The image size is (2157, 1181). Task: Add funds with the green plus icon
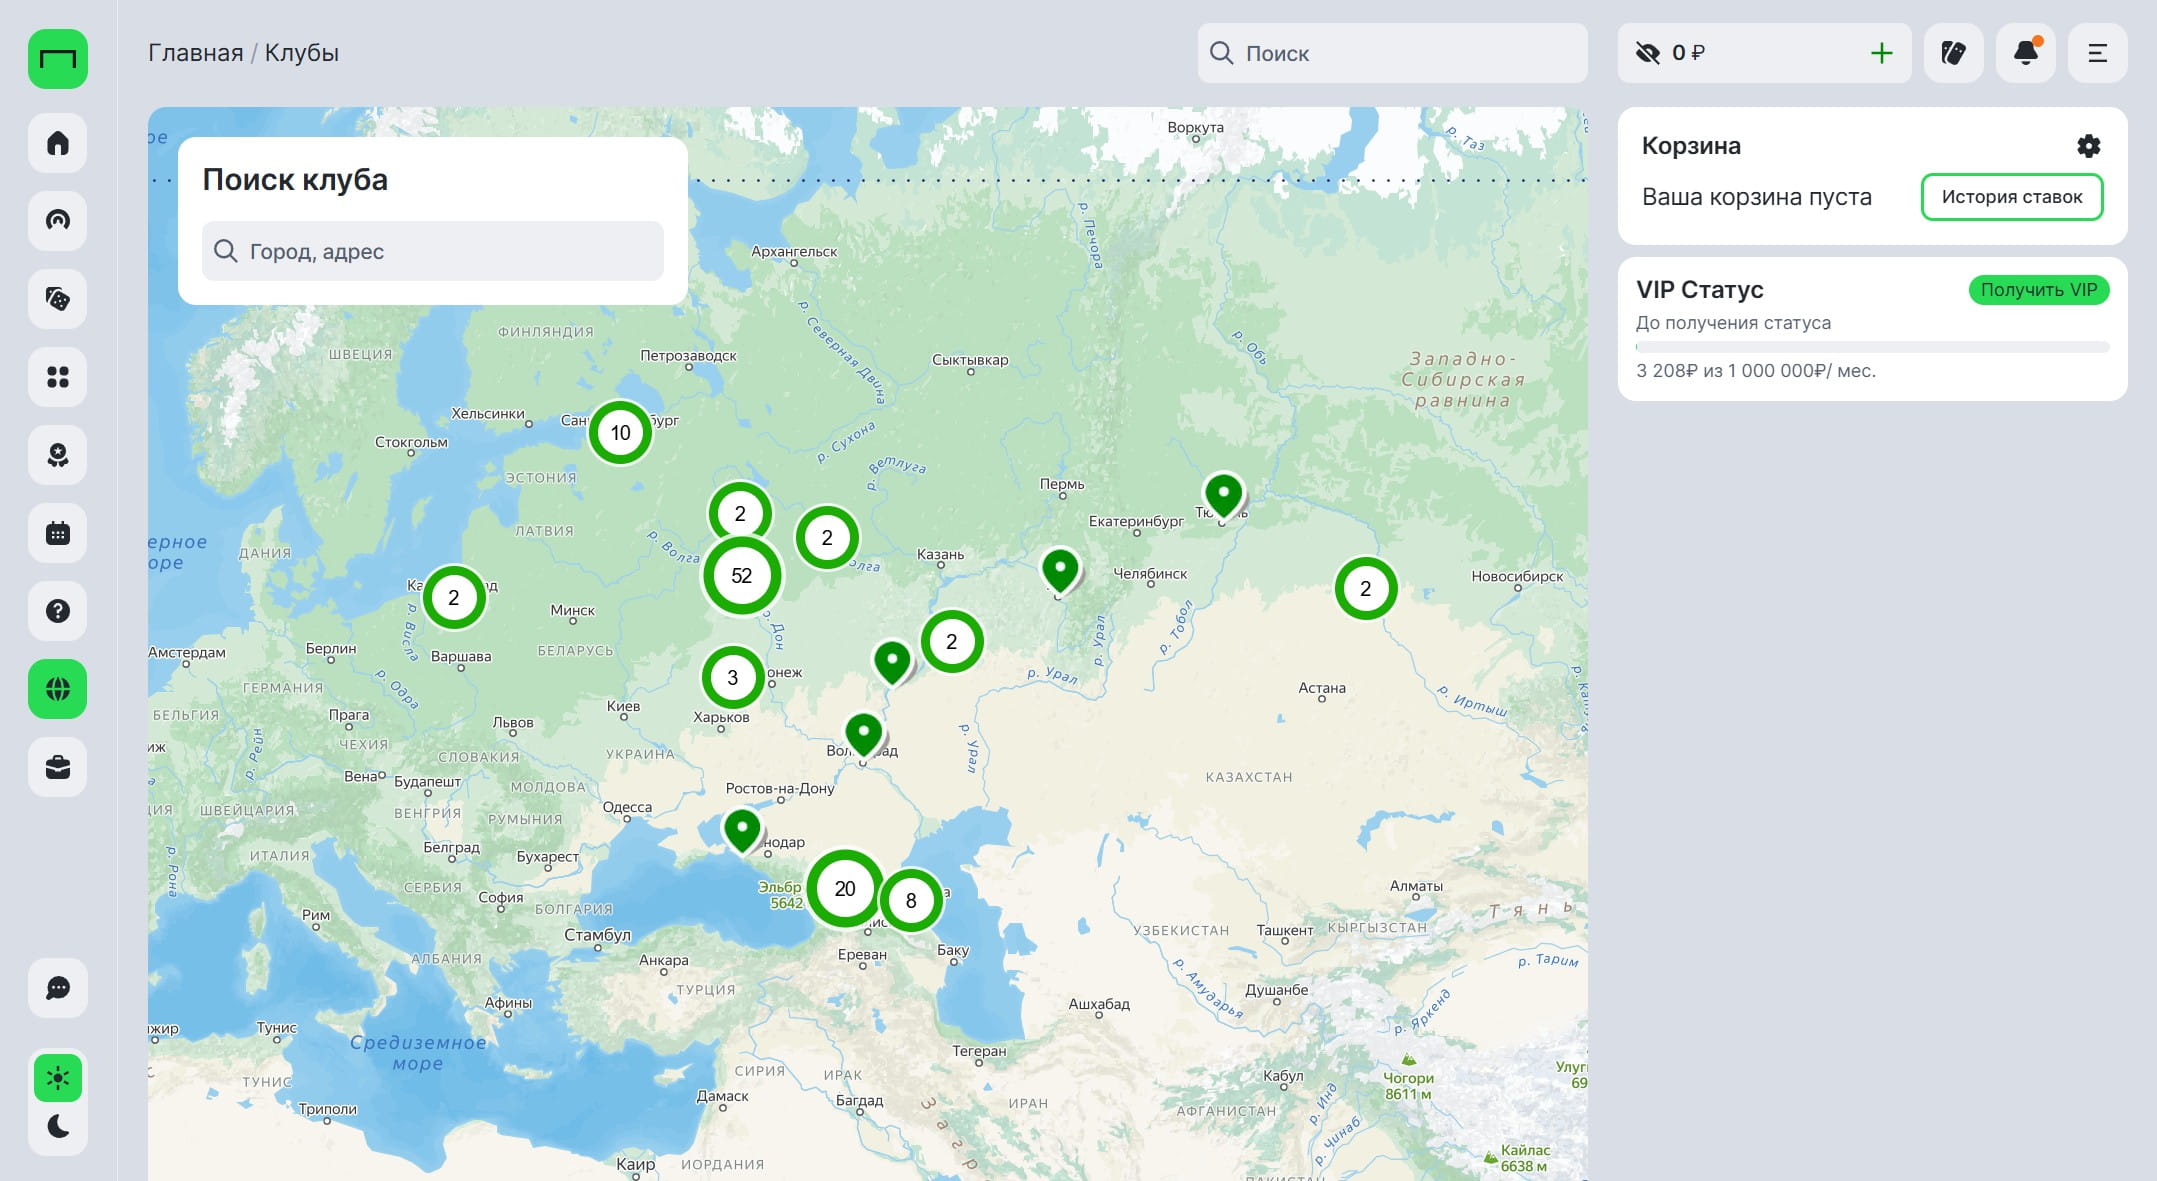[1881, 53]
